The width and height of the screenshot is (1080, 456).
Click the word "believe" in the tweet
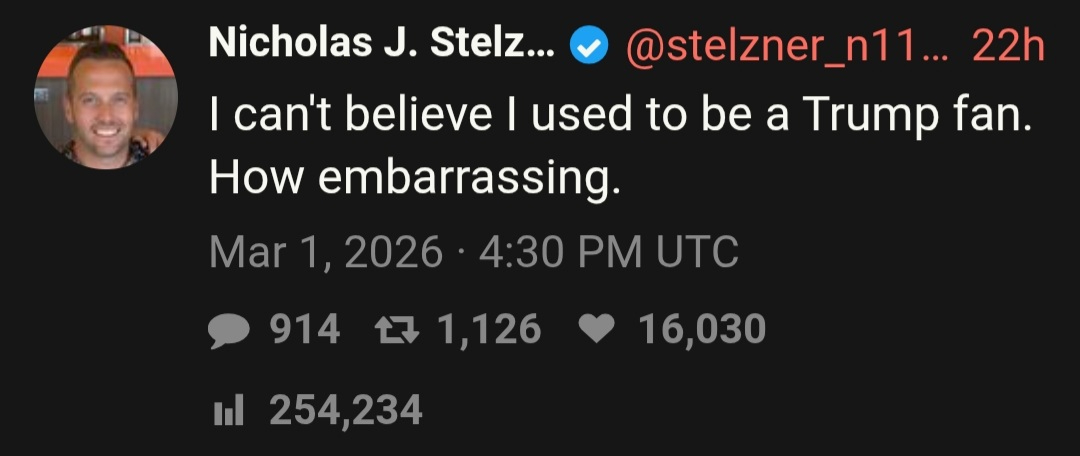(411, 118)
